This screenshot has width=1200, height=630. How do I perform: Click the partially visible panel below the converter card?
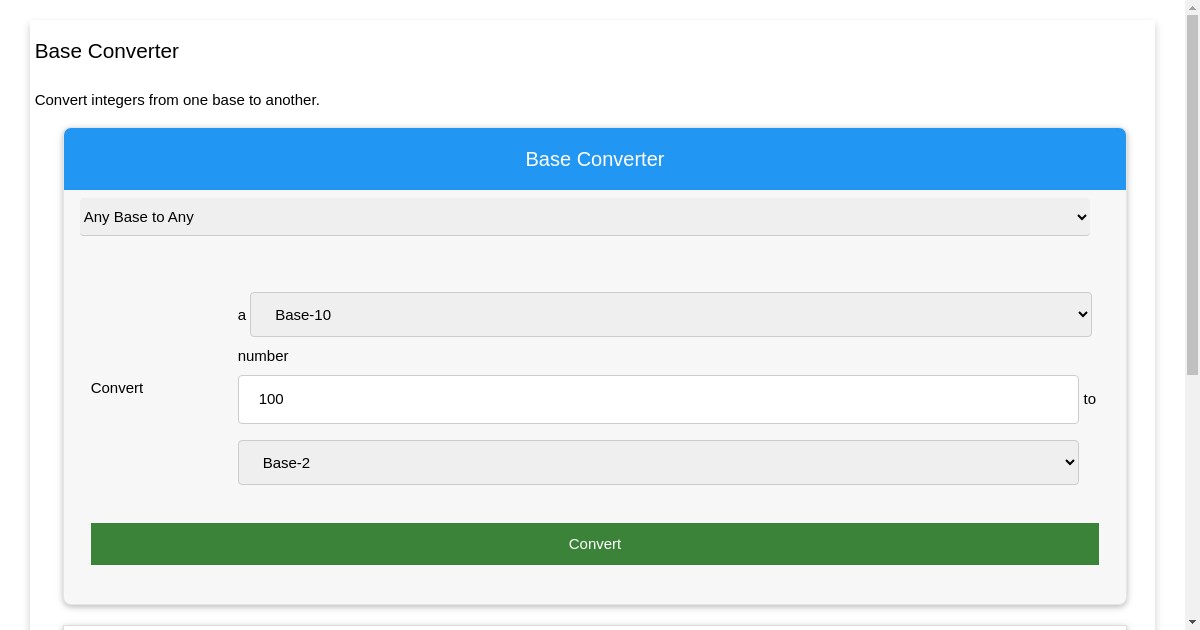(x=594, y=627)
